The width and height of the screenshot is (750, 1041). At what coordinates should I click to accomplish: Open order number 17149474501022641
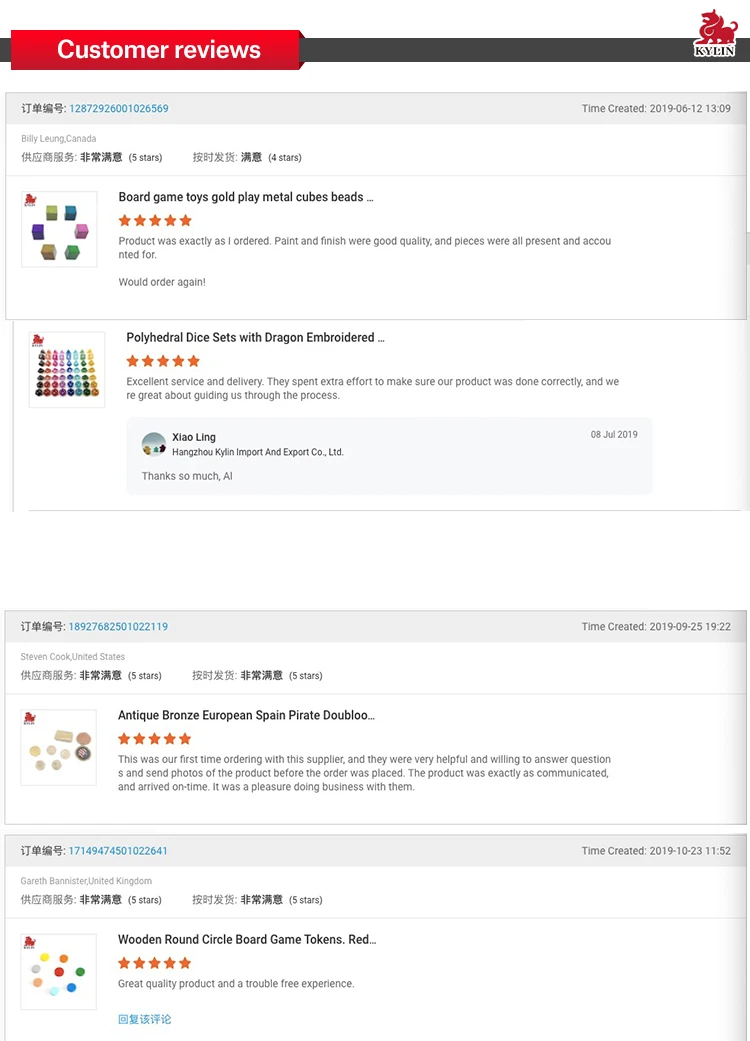118,851
